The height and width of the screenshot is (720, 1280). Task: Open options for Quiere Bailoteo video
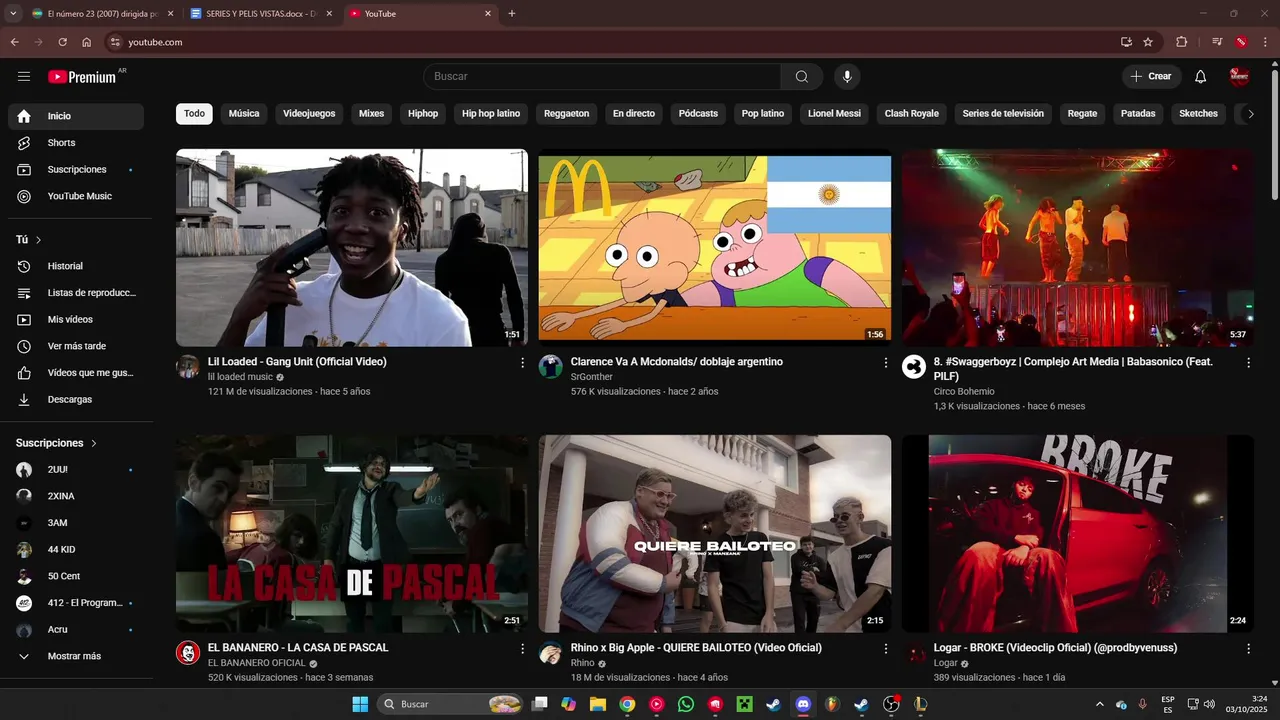pyautogui.click(x=885, y=649)
